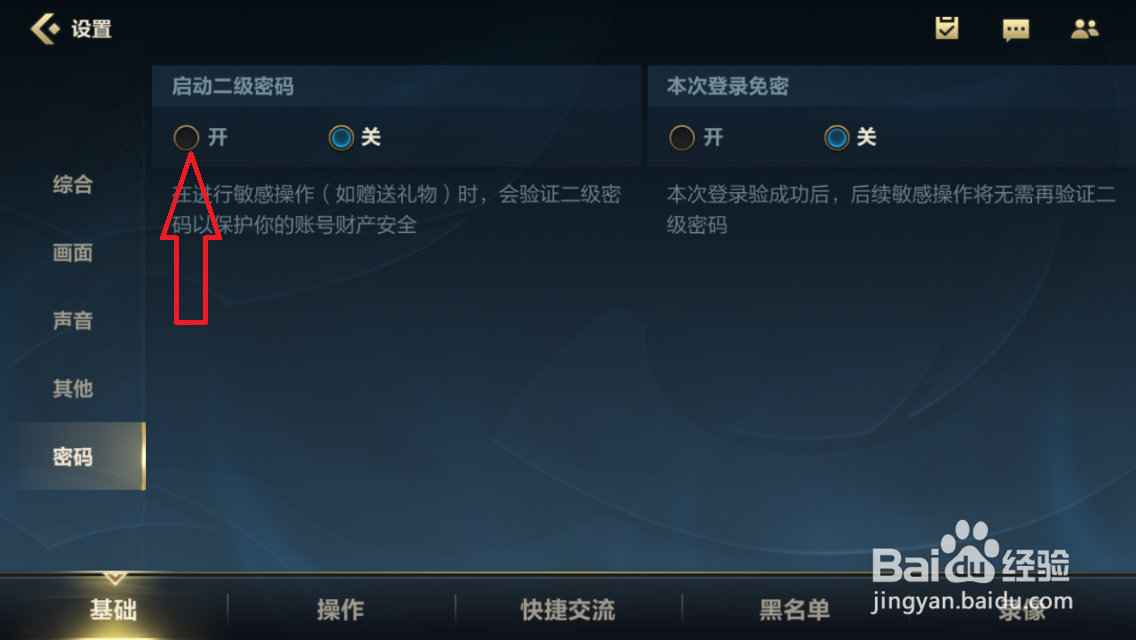The height and width of the screenshot is (640, 1136).
Task: Open the friends list icon
Action: point(1085,29)
